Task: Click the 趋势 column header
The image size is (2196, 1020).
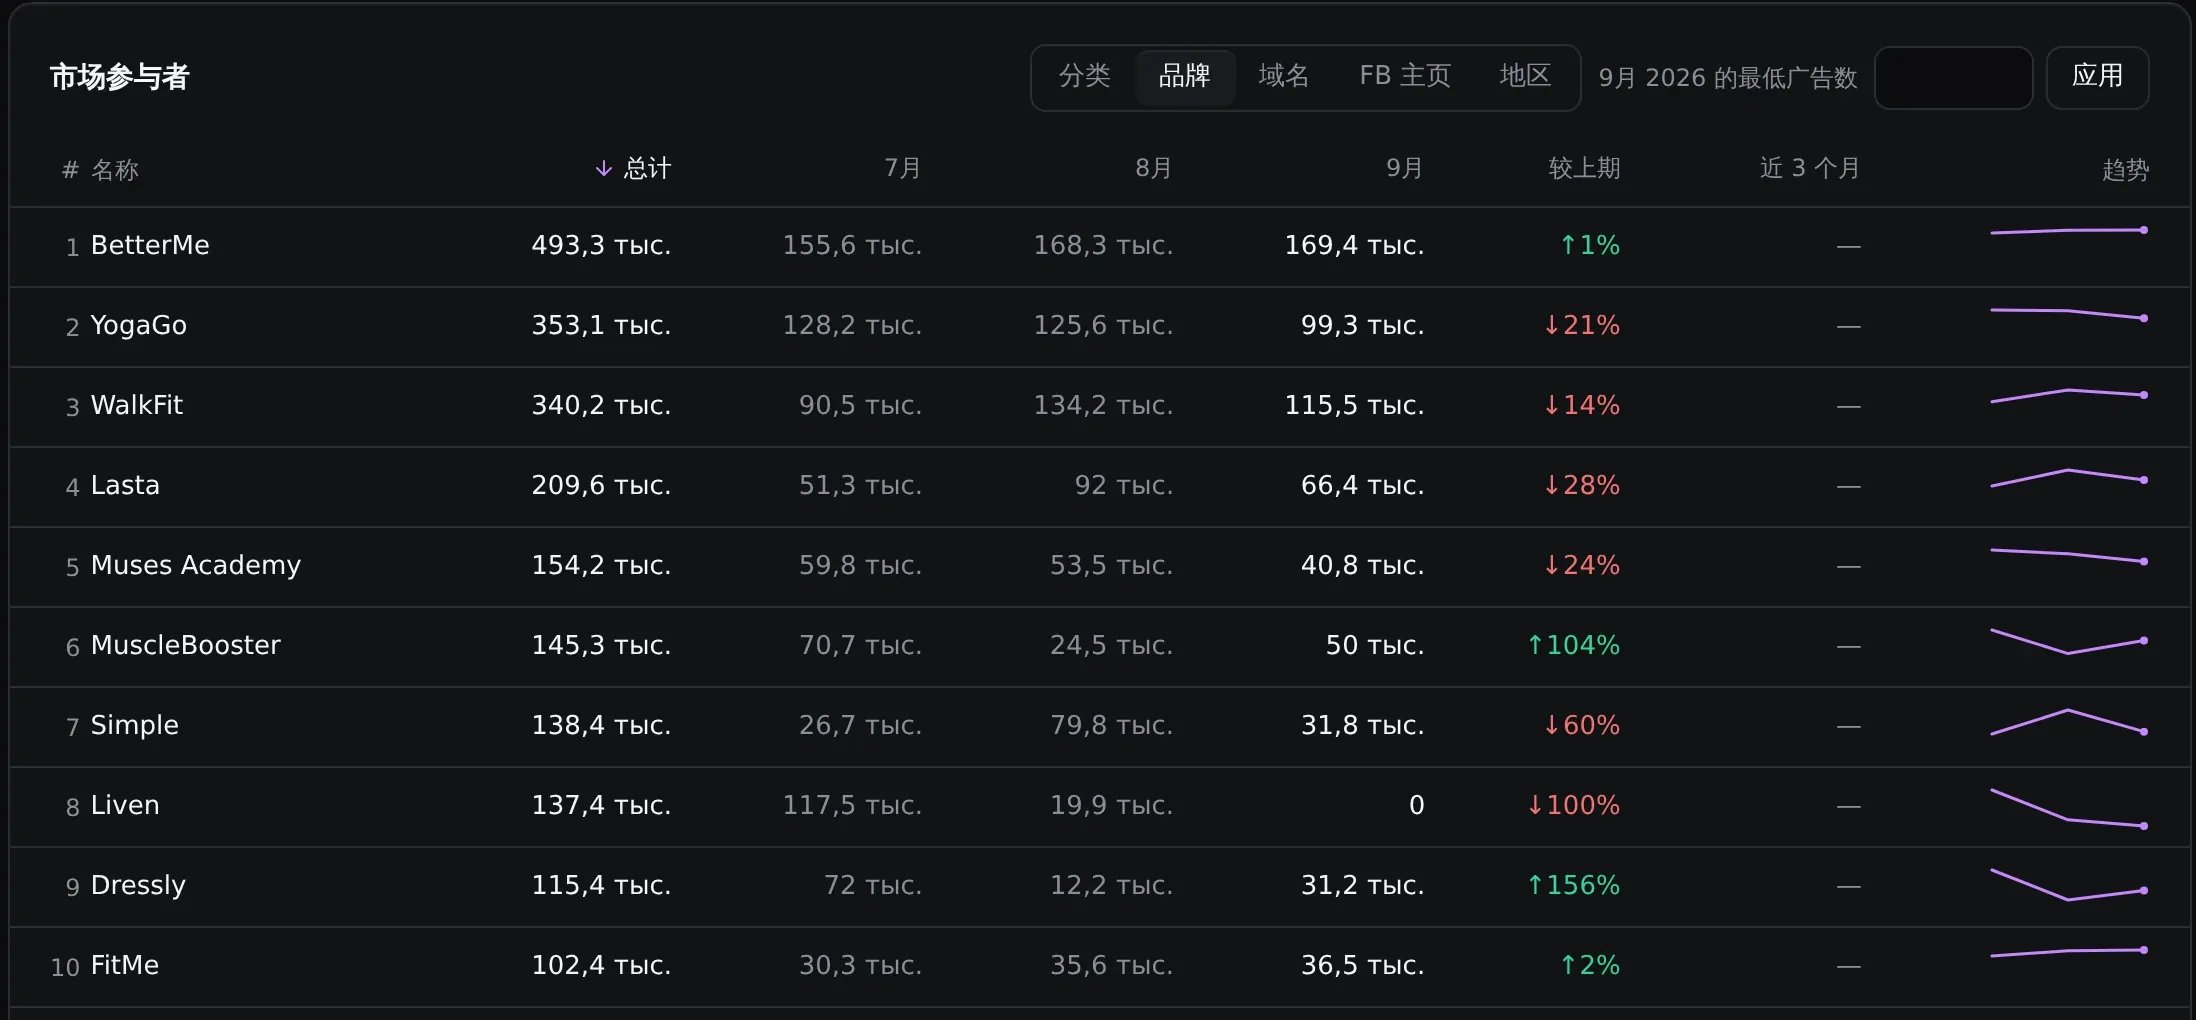Action: [x=2125, y=170]
